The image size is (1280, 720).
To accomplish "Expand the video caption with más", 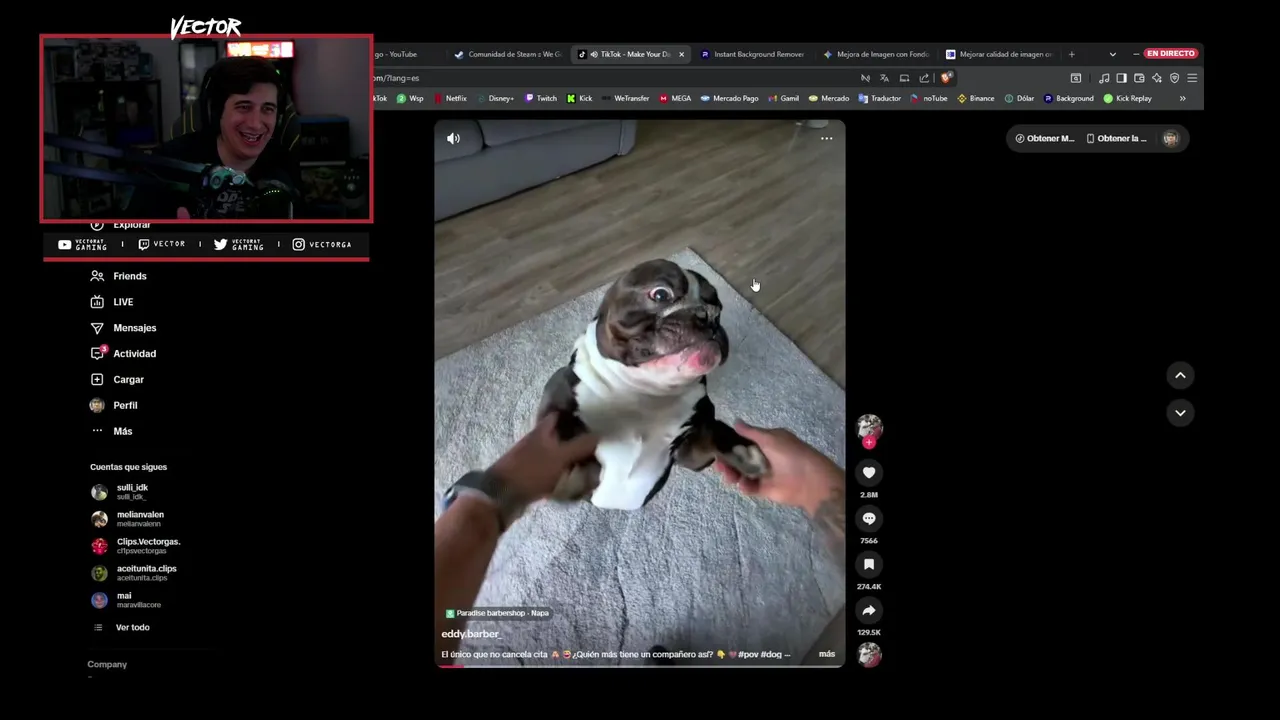I will pyautogui.click(x=827, y=654).
